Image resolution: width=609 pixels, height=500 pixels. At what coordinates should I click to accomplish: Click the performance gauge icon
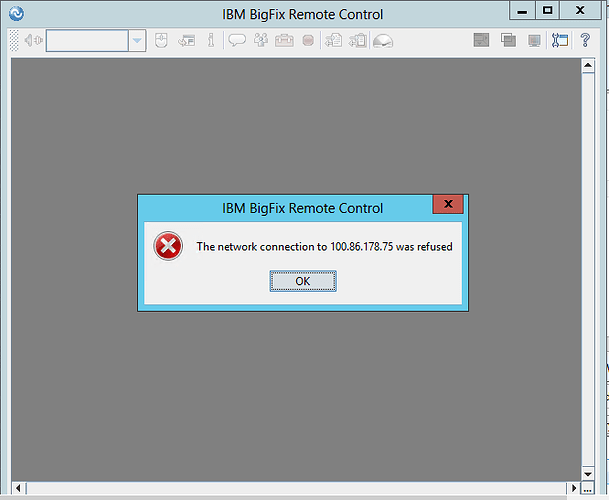tap(383, 41)
